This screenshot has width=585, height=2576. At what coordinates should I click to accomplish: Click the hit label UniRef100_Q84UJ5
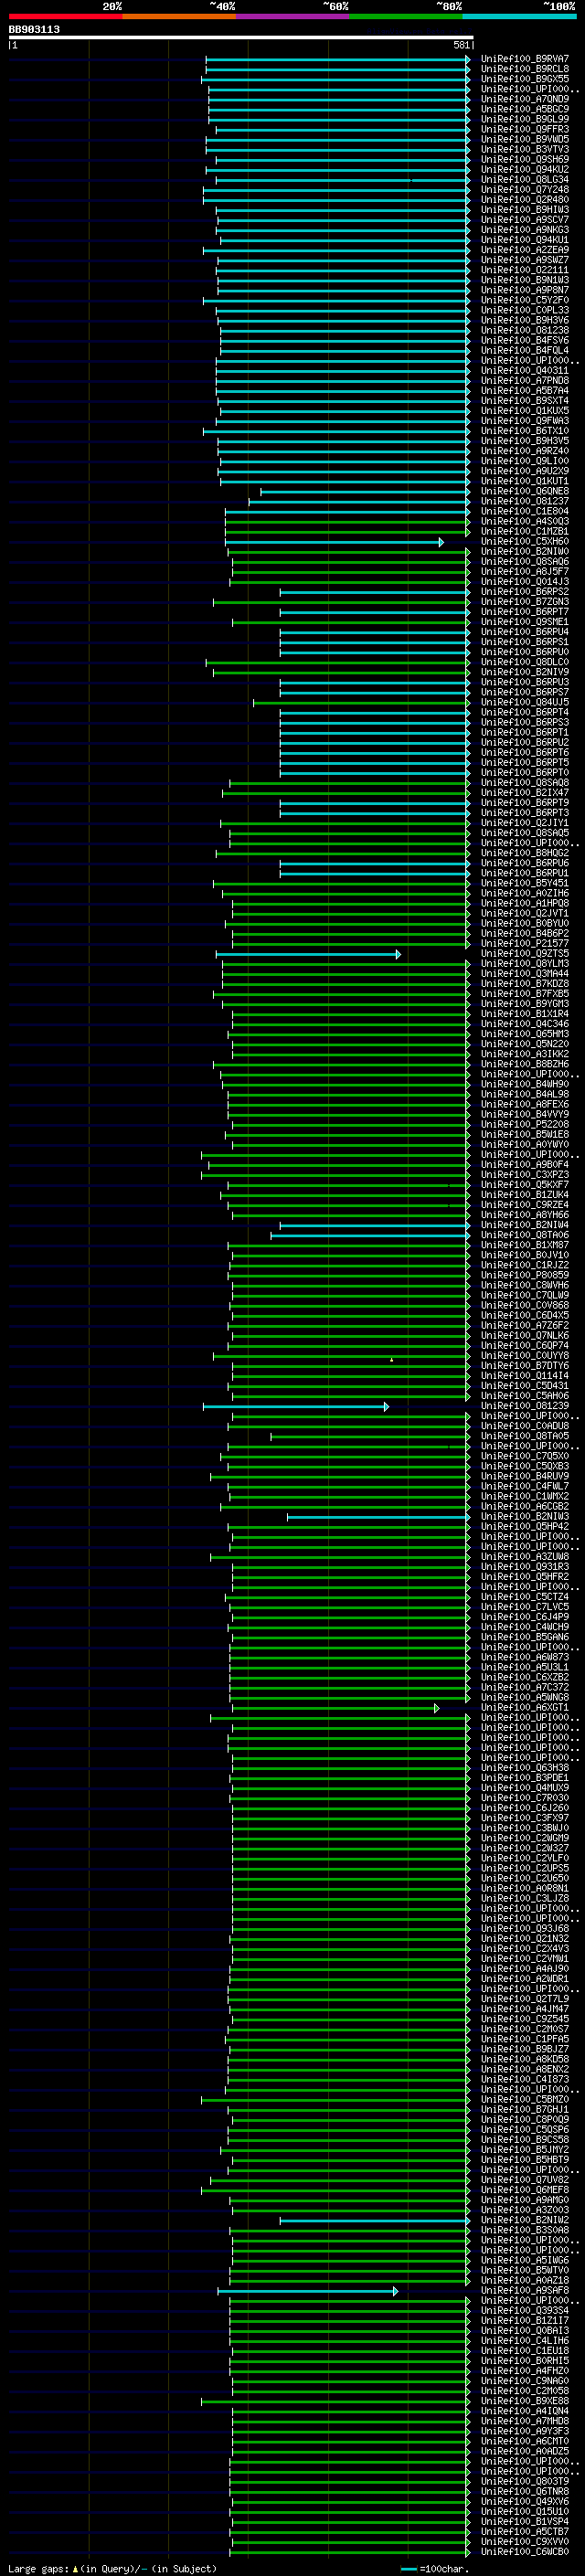(x=525, y=703)
